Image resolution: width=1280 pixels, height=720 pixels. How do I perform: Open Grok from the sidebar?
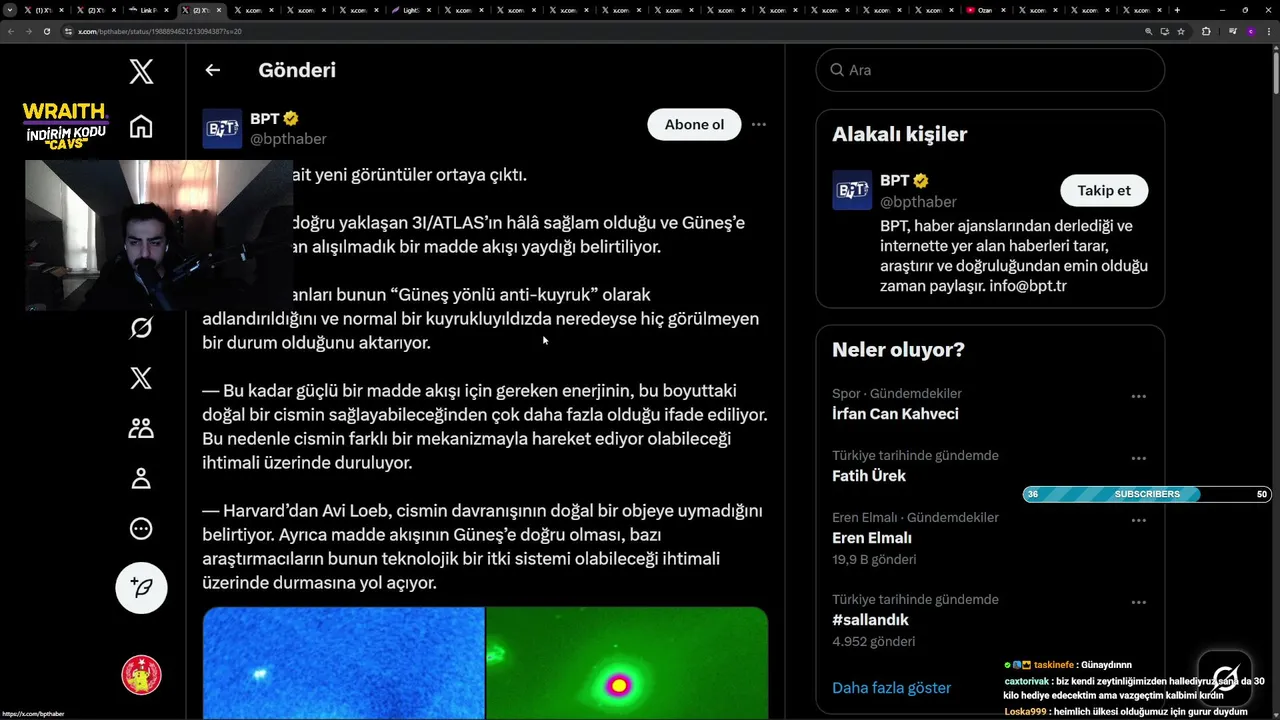click(x=141, y=327)
